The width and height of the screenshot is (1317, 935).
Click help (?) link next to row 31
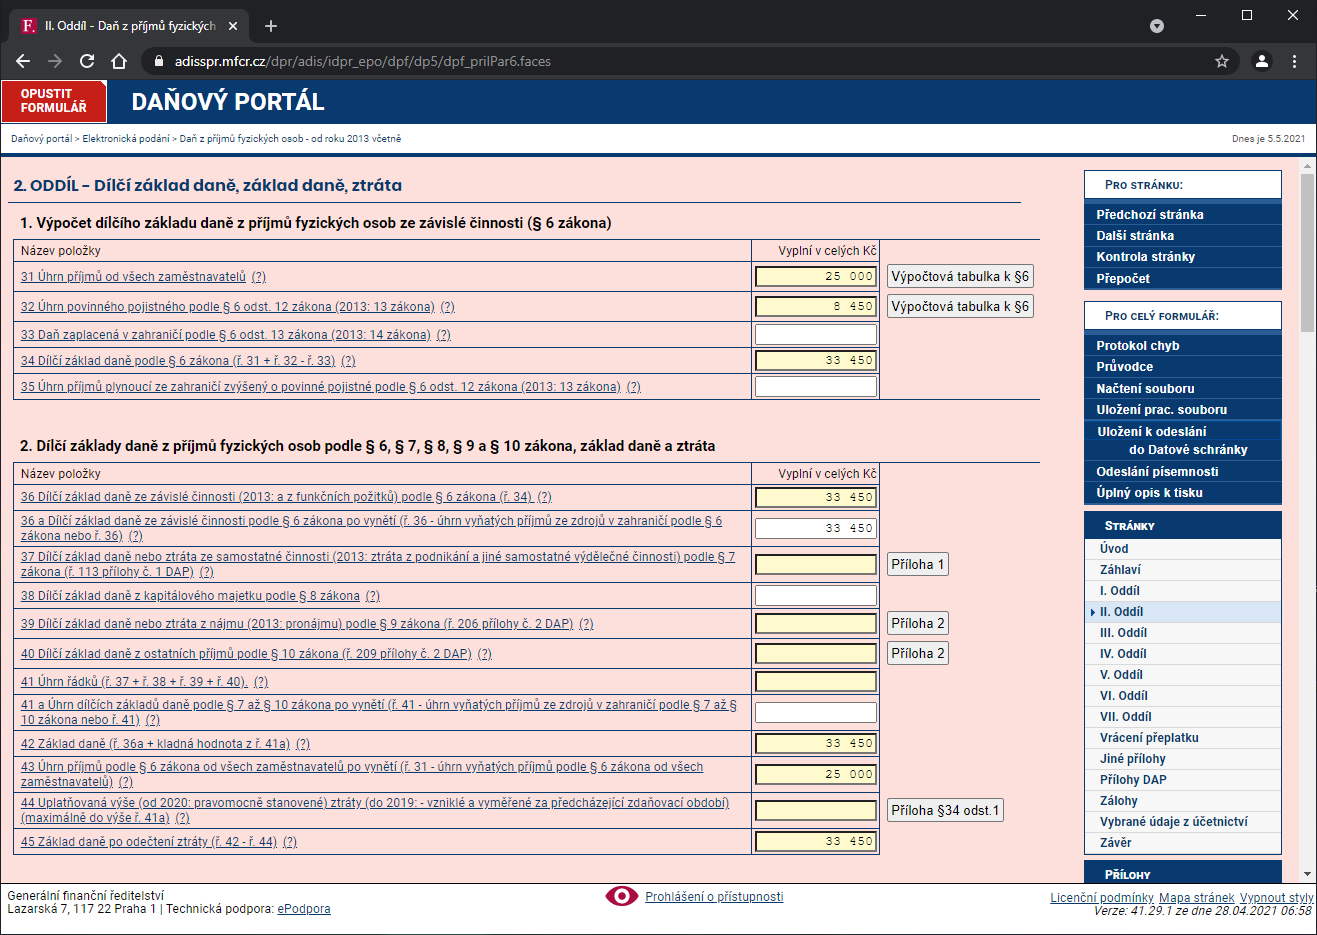pyautogui.click(x=259, y=277)
